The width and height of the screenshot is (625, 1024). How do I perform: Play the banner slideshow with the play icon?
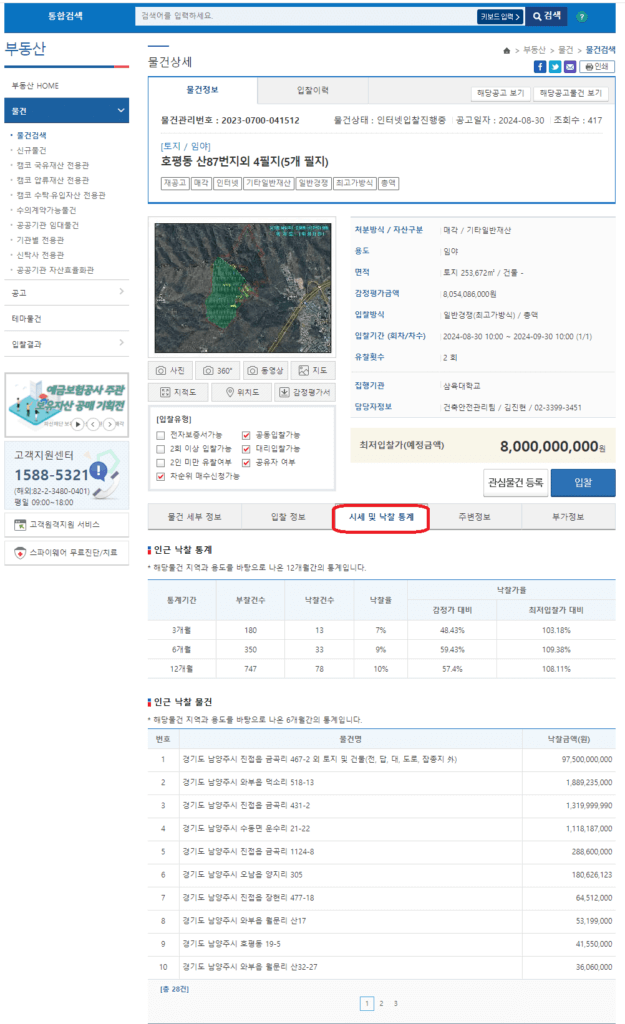78,424
